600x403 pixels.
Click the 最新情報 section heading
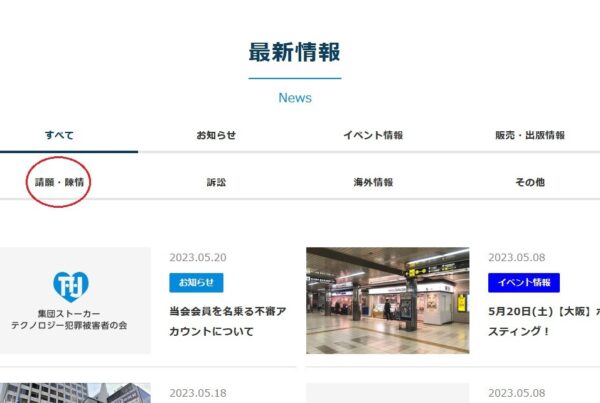[x=294, y=52]
